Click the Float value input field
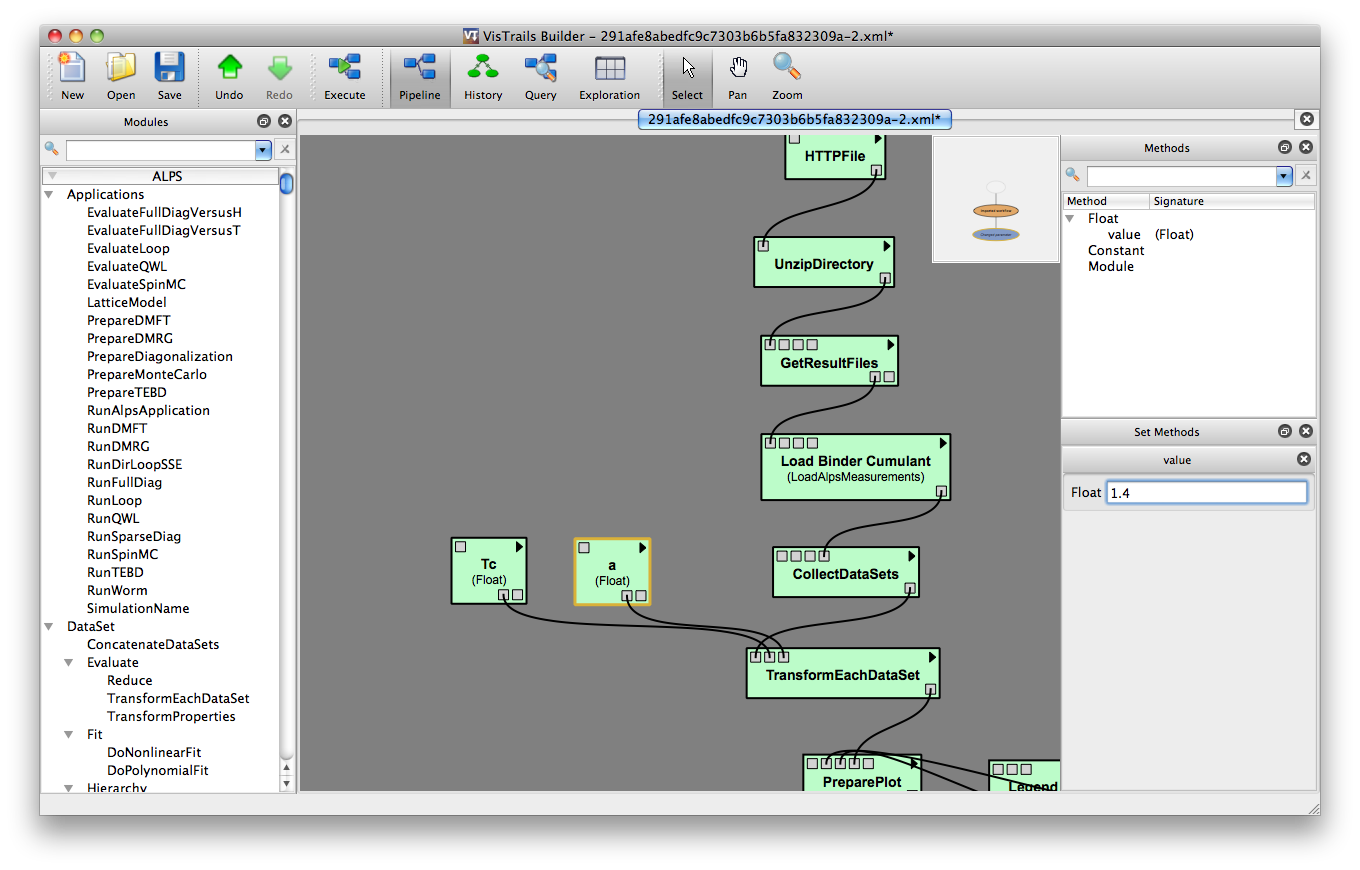The image size is (1360, 870). [1206, 493]
